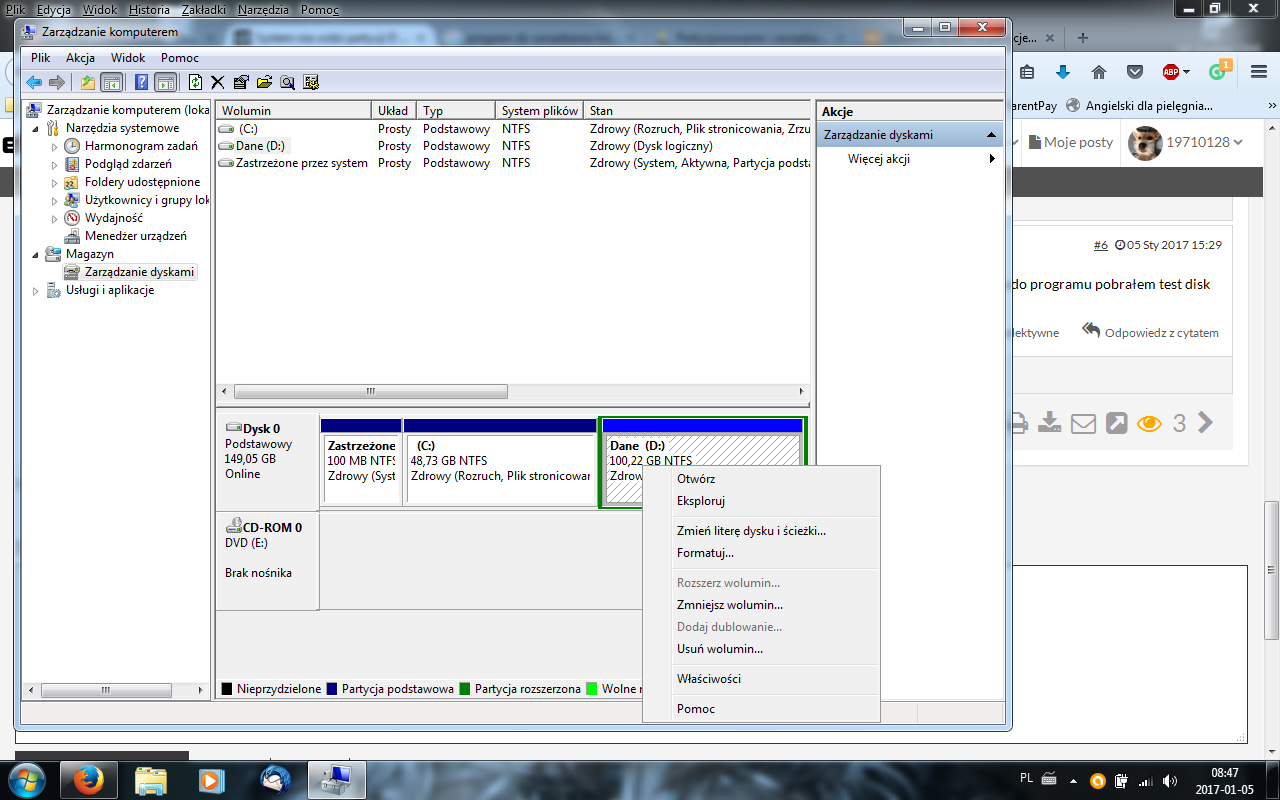Screen dimensions: 1280x800
Task: Select Harmonogram zadań in the console tree
Action: [141, 146]
